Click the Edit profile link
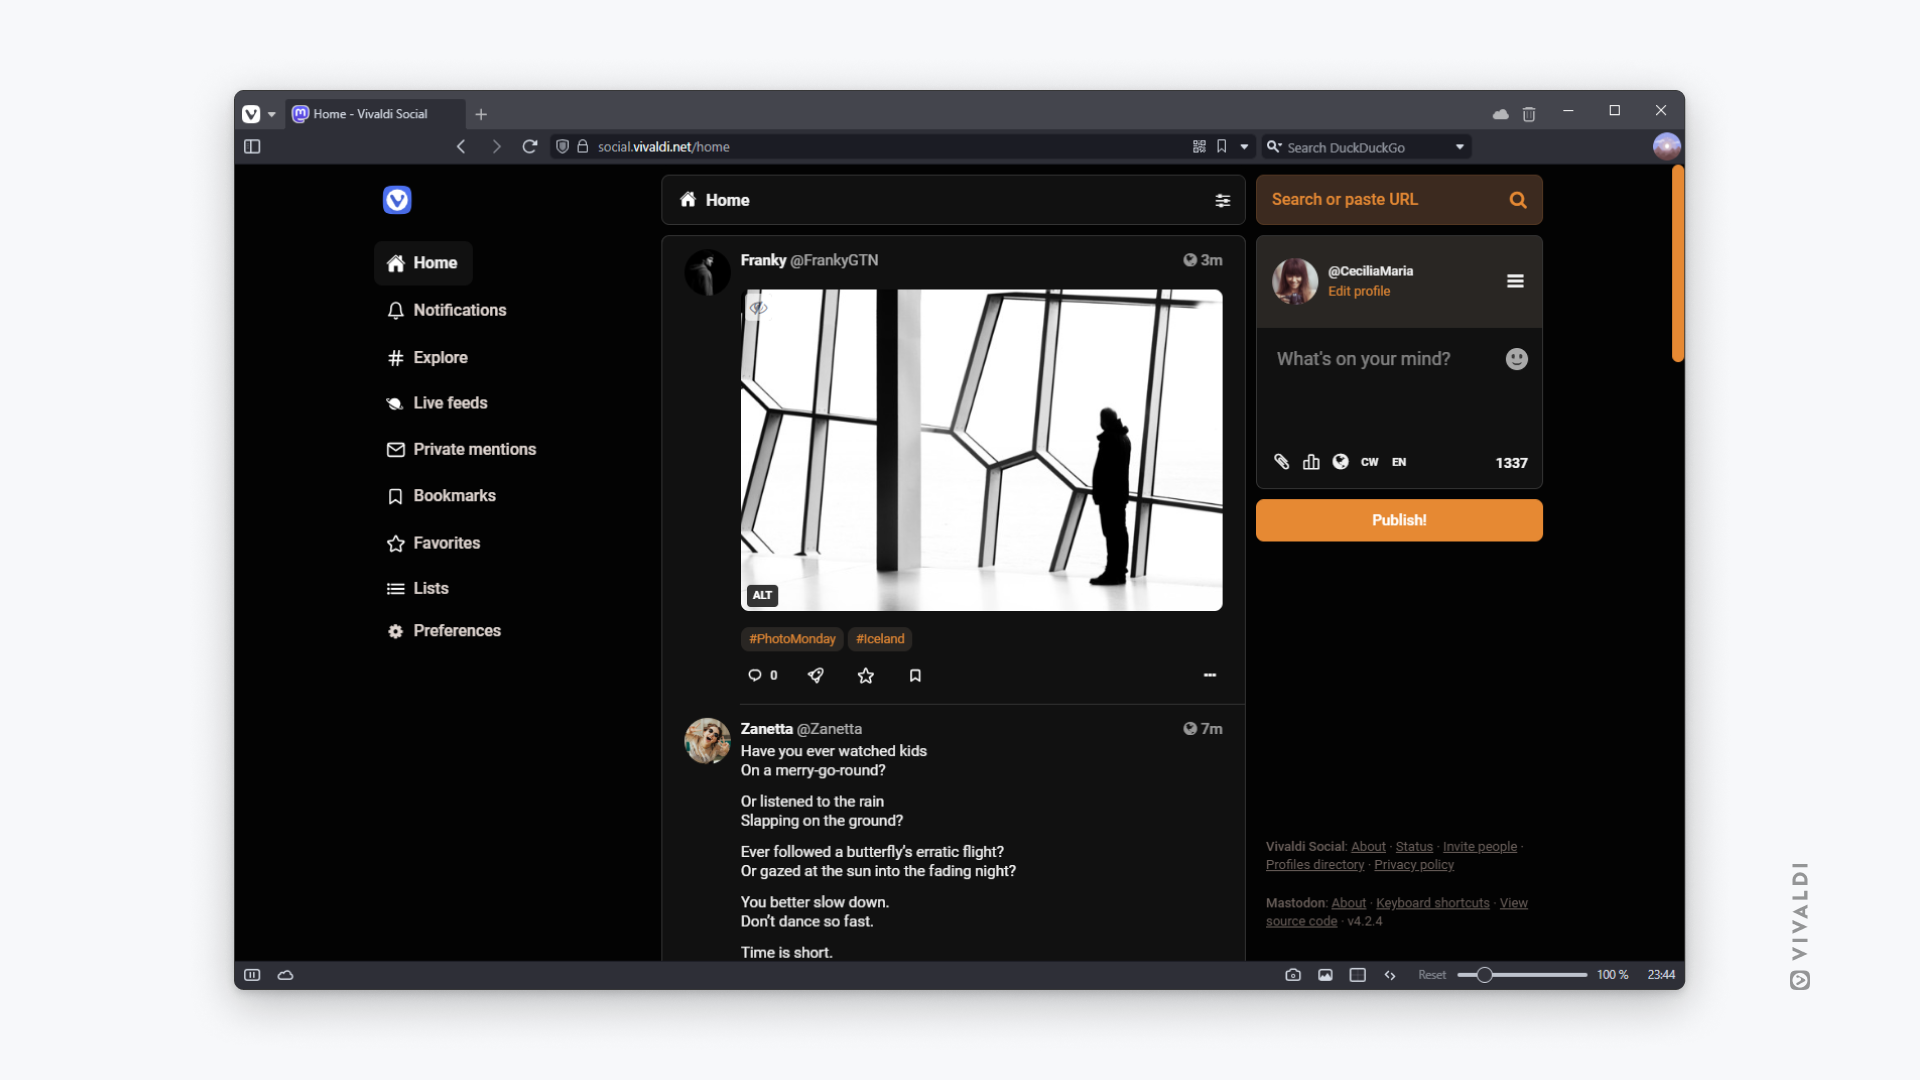 pyautogui.click(x=1360, y=290)
